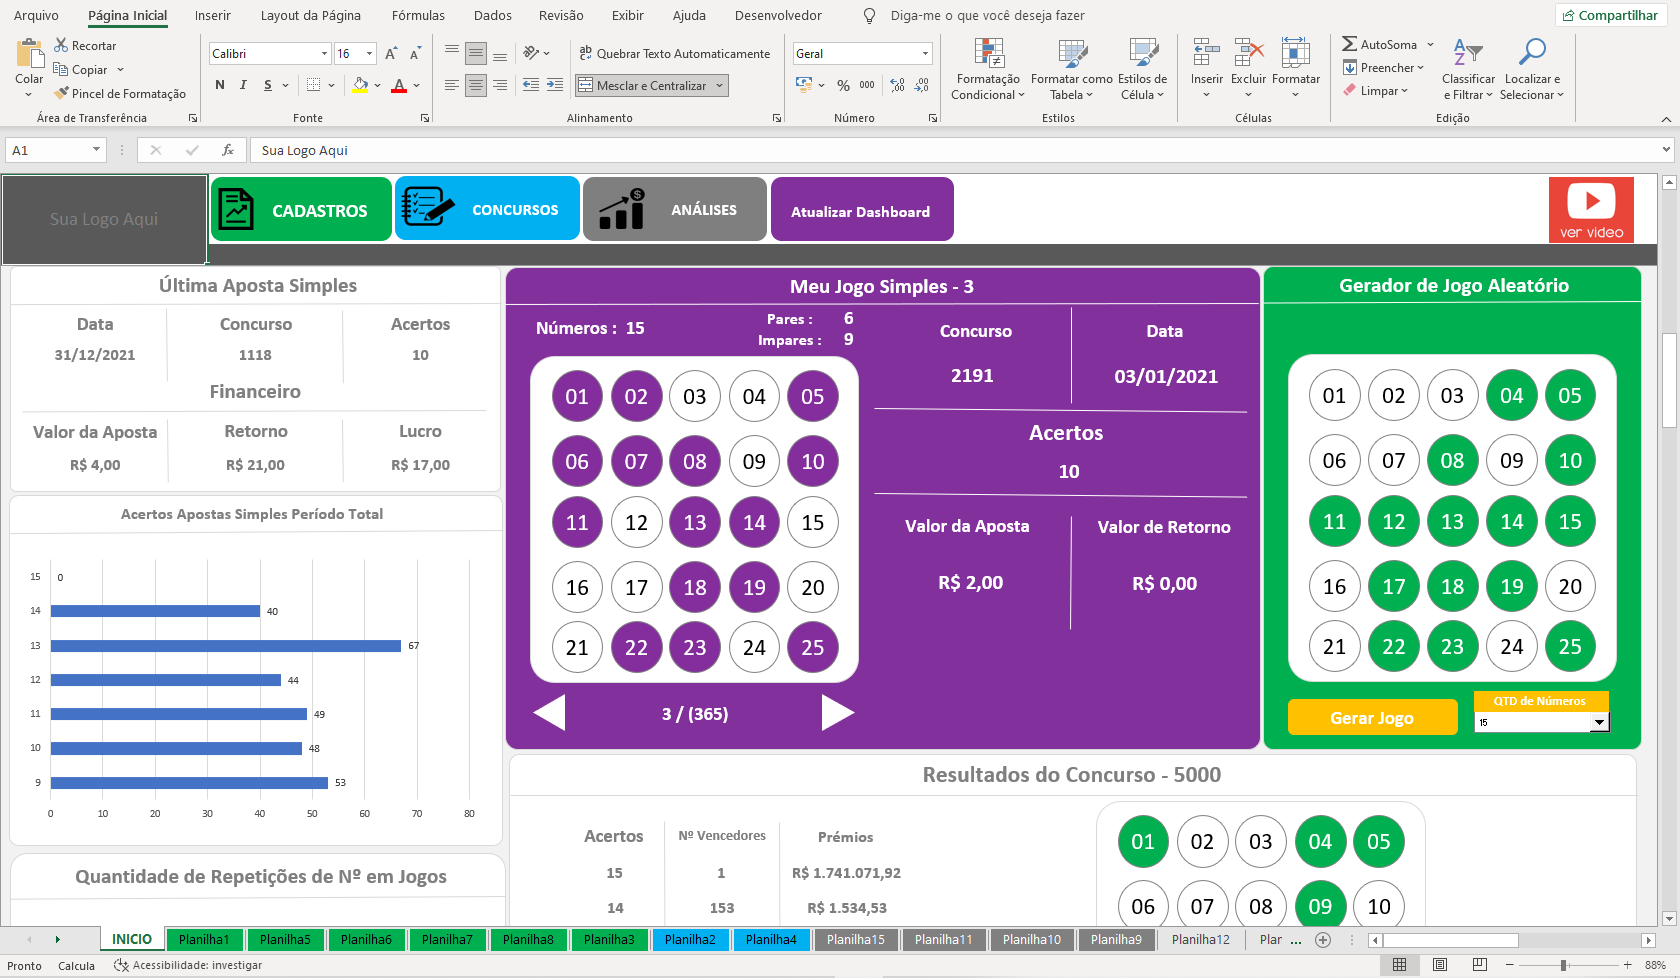
Task: Click the CONCURSOS button
Action: (487, 208)
